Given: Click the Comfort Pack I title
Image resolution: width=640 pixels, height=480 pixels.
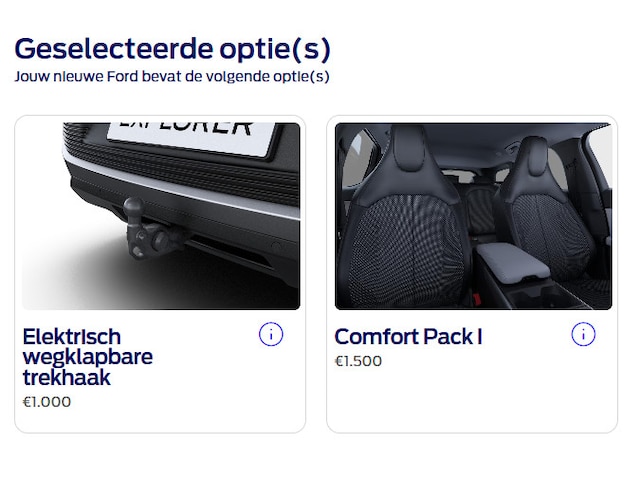Looking at the screenshot, I should (x=408, y=337).
